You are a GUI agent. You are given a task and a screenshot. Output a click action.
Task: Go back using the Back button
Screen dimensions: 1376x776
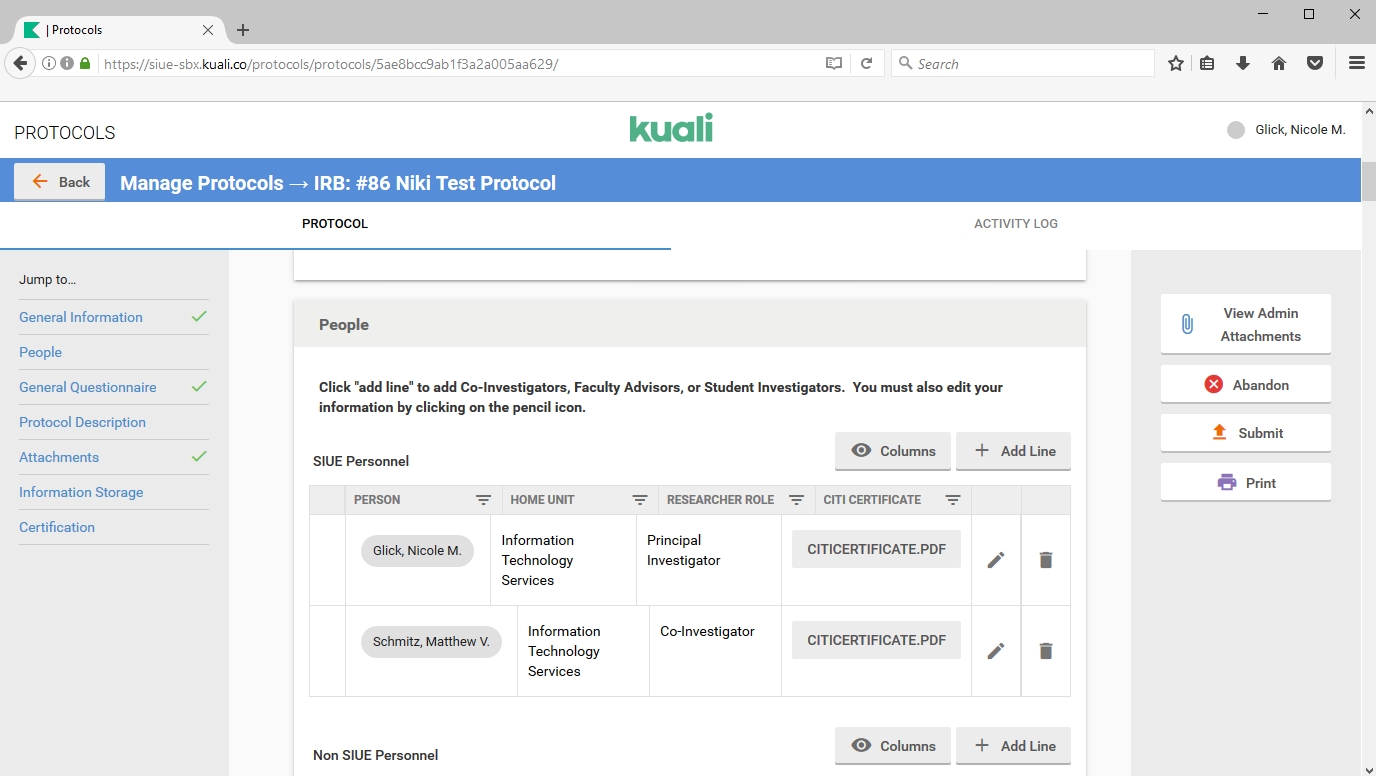(60, 182)
